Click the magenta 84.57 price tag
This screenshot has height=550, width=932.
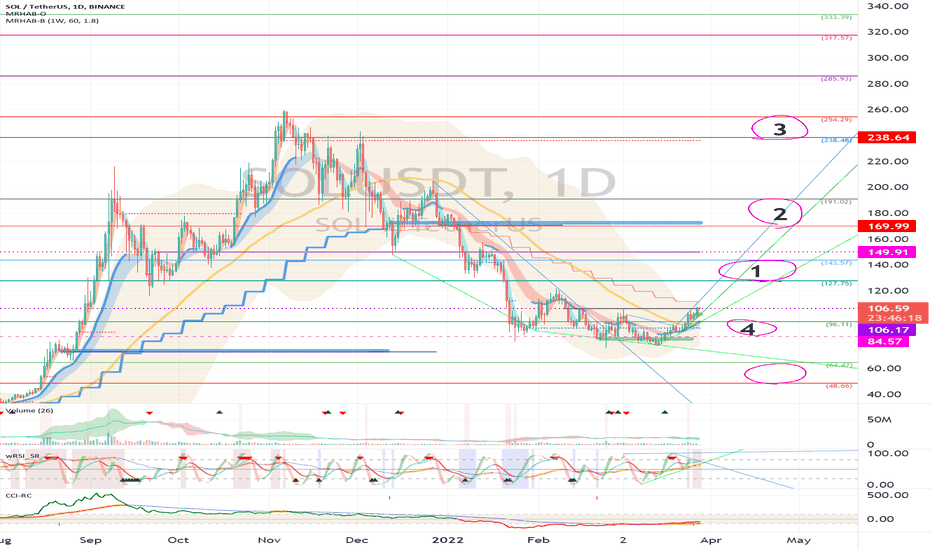coord(884,341)
